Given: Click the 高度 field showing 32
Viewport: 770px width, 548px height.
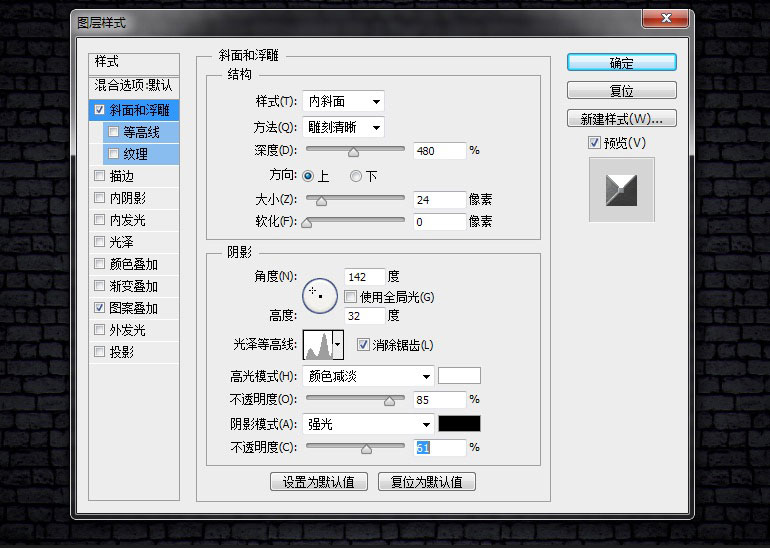Looking at the screenshot, I should pyautogui.click(x=364, y=316).
